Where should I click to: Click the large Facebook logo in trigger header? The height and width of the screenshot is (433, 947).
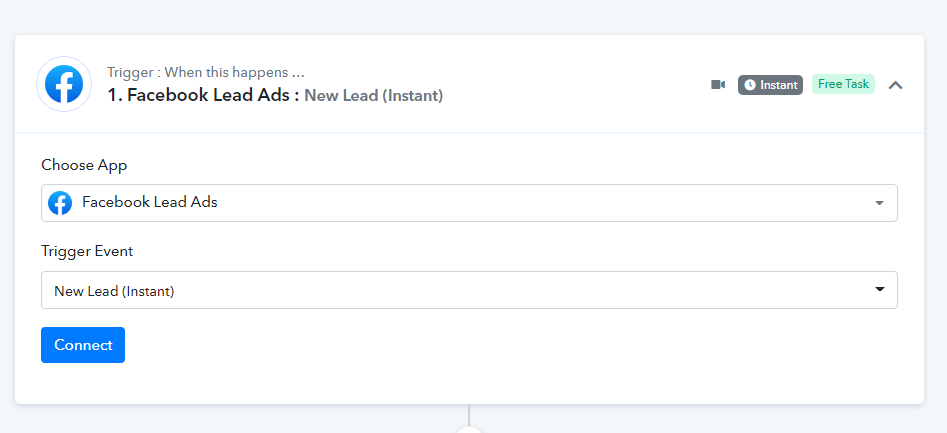[64, 84]
